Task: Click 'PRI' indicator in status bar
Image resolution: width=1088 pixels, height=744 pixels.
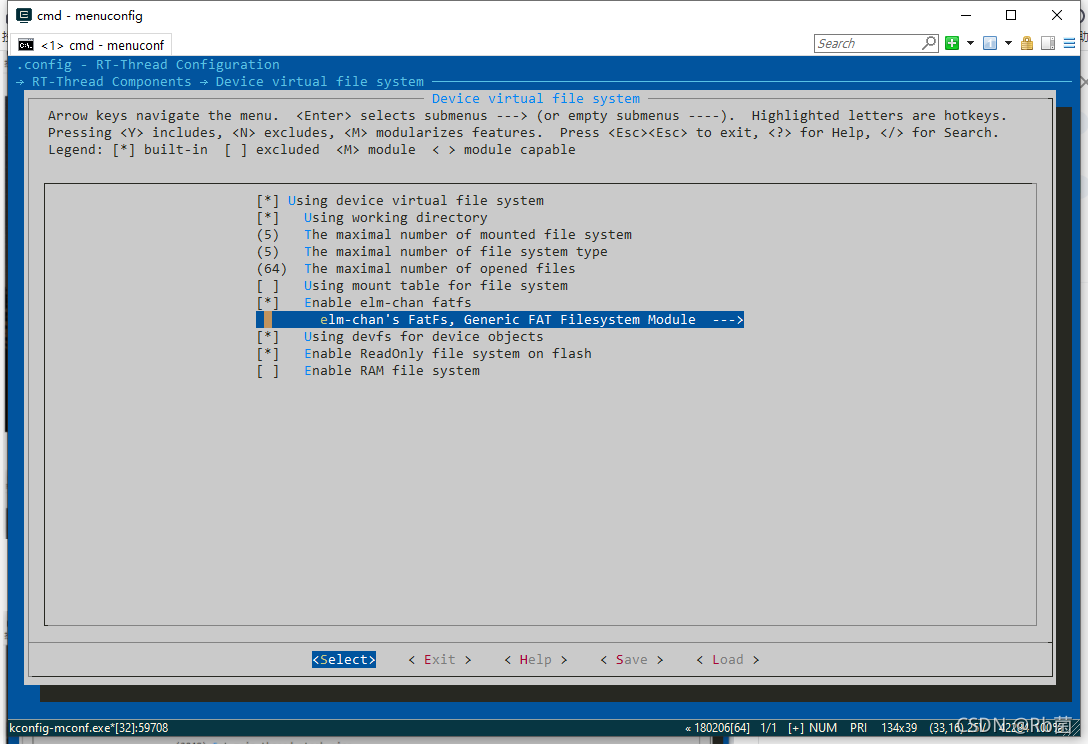Action: click(858, 728)
